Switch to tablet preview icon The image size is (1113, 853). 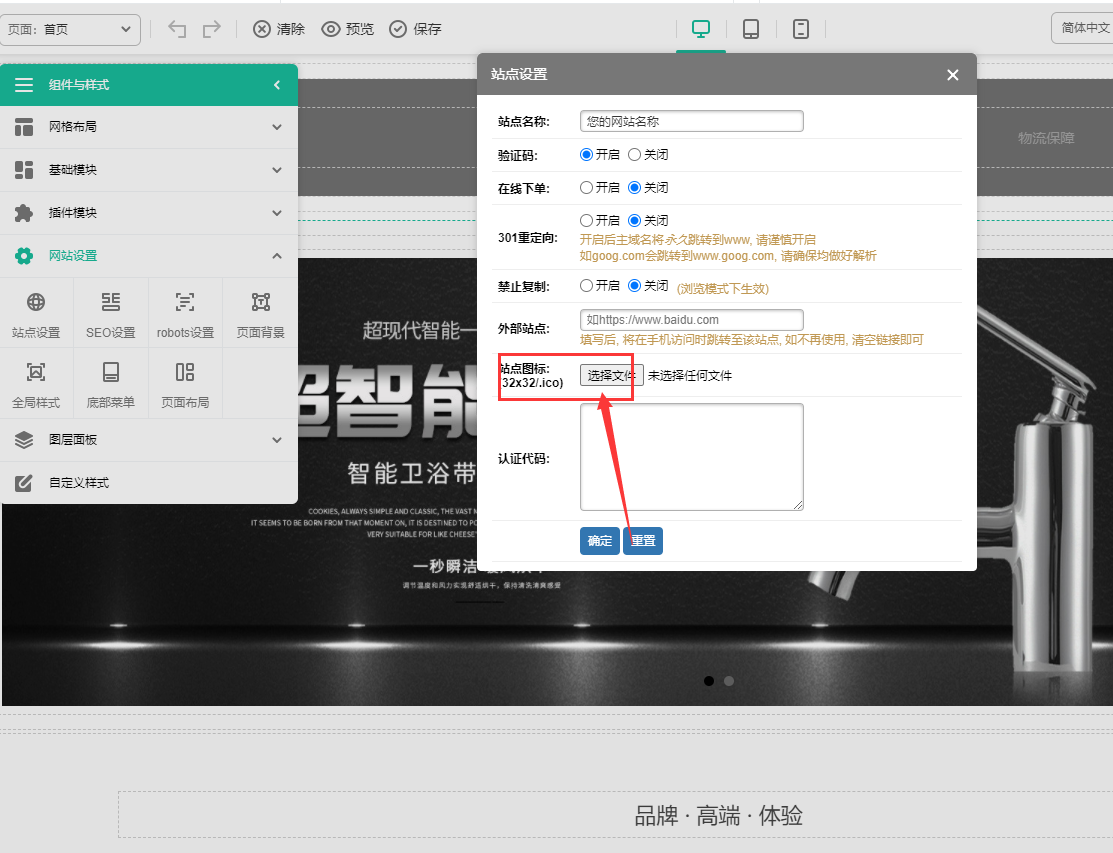pos(751,29)
